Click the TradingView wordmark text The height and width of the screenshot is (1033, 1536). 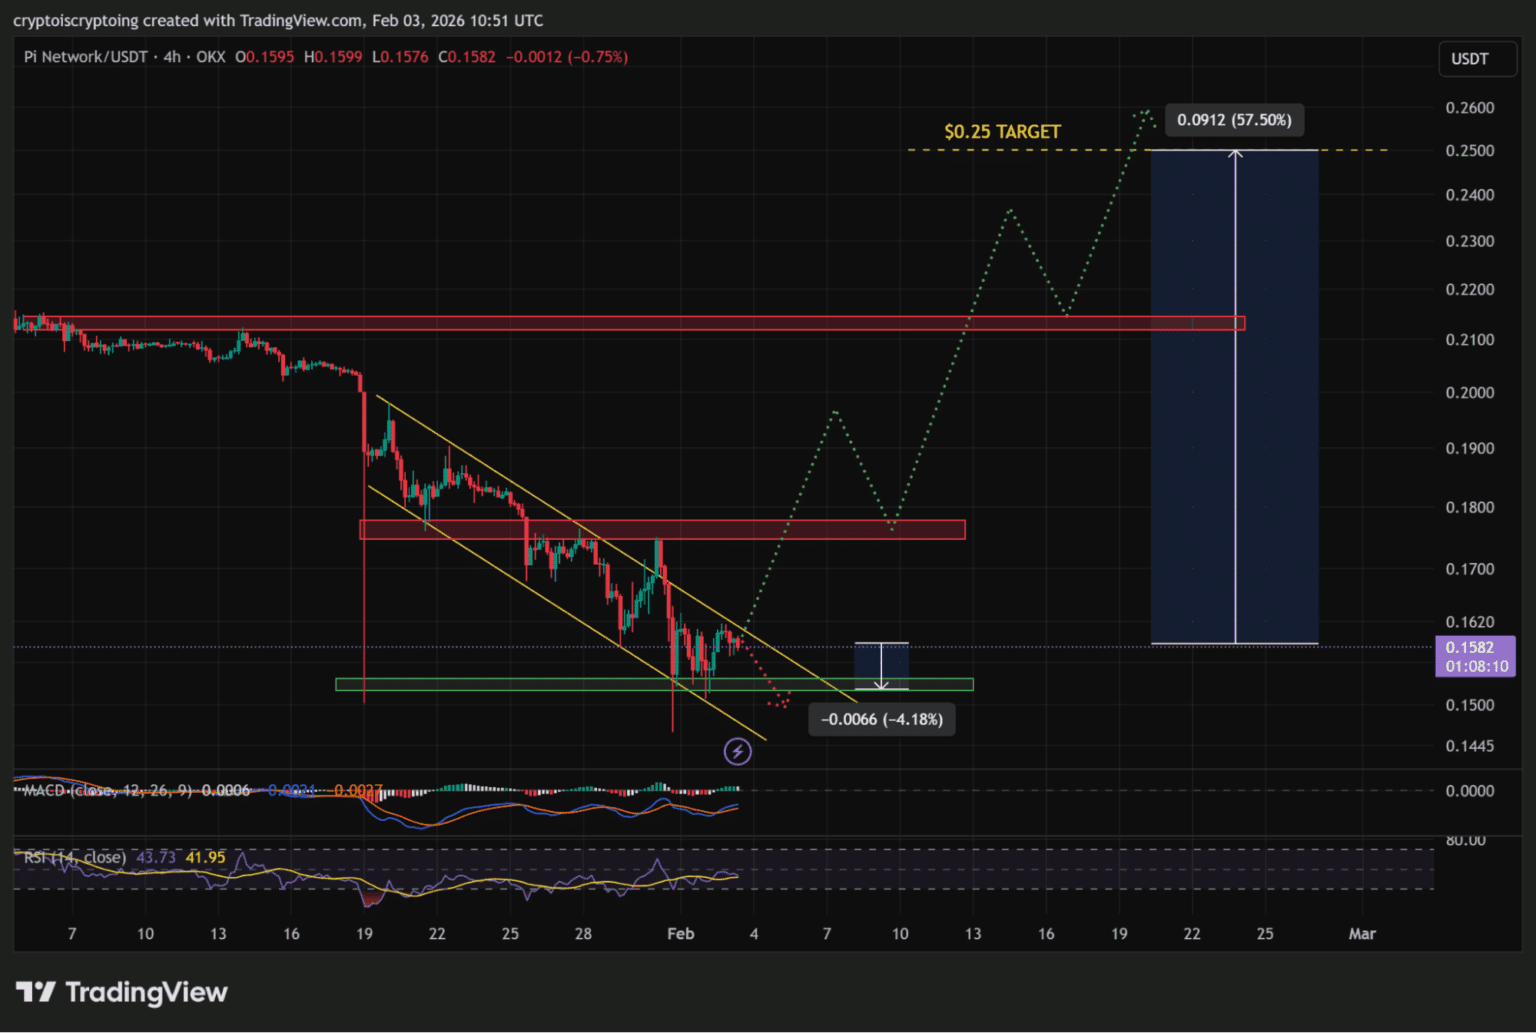[146, 992]
